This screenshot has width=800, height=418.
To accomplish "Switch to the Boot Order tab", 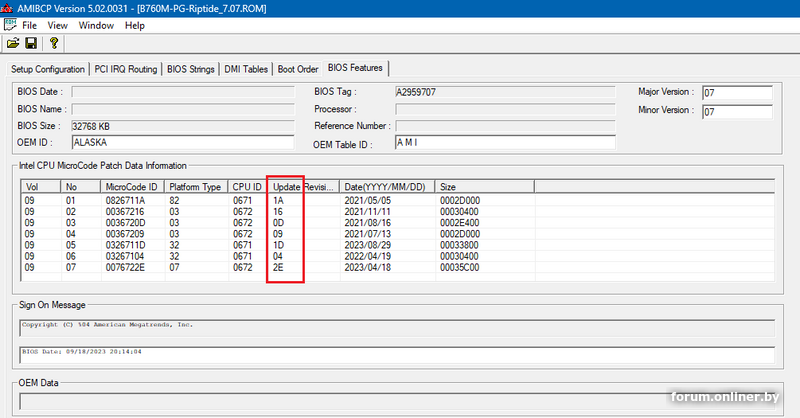I will coord(298,69).
